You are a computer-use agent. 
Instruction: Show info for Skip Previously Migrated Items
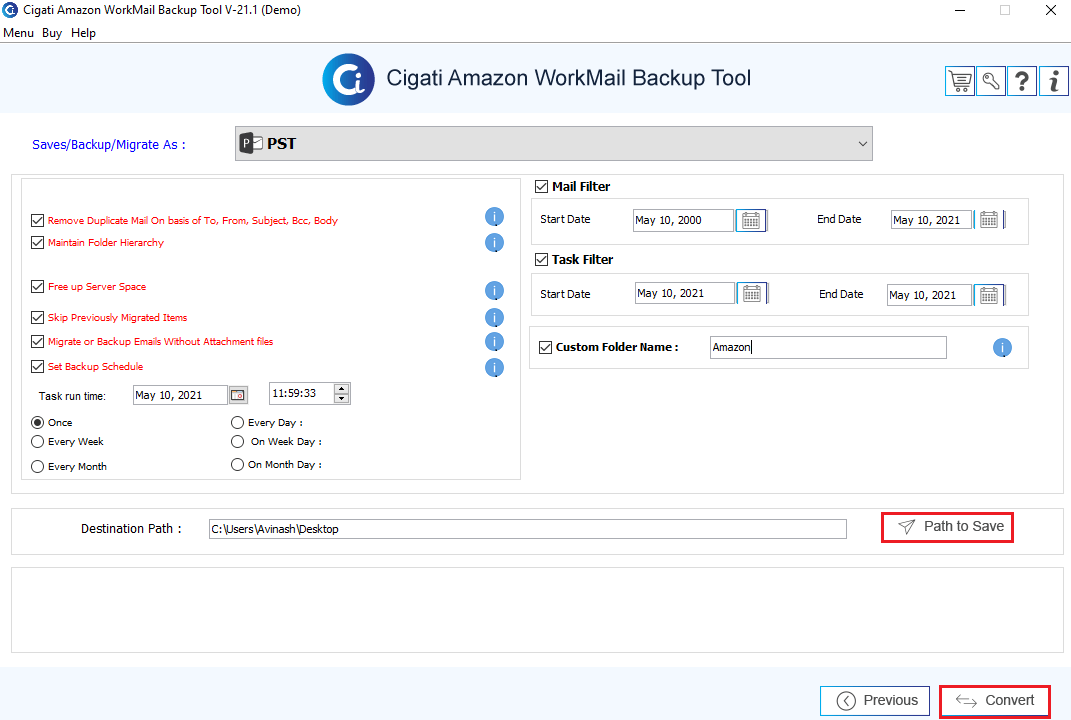coord(495,317)
